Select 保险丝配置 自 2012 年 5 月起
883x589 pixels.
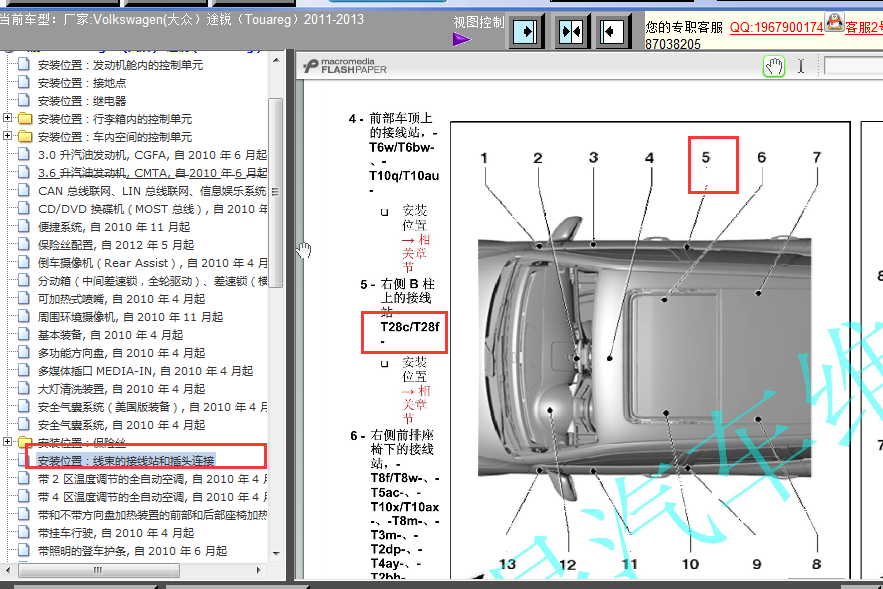point(115,246)
